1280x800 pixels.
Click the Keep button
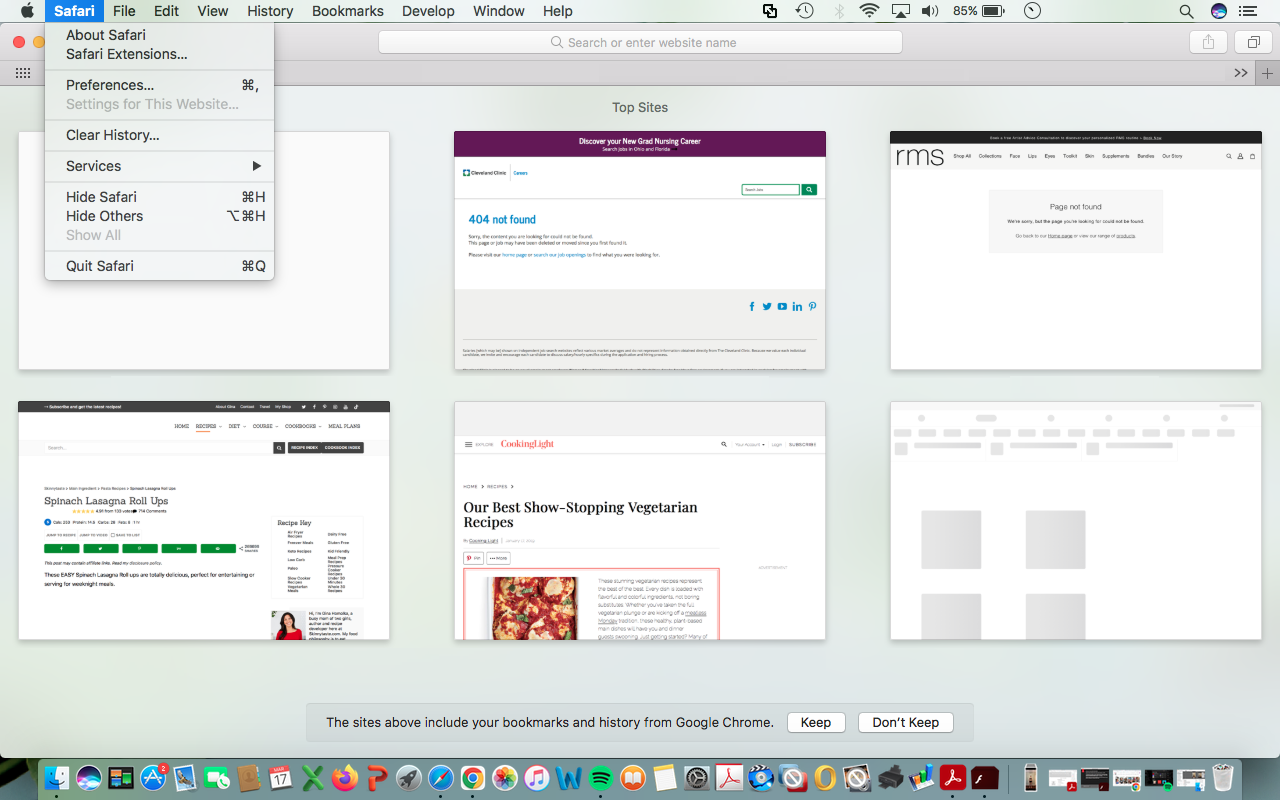(x=816, y=722)
